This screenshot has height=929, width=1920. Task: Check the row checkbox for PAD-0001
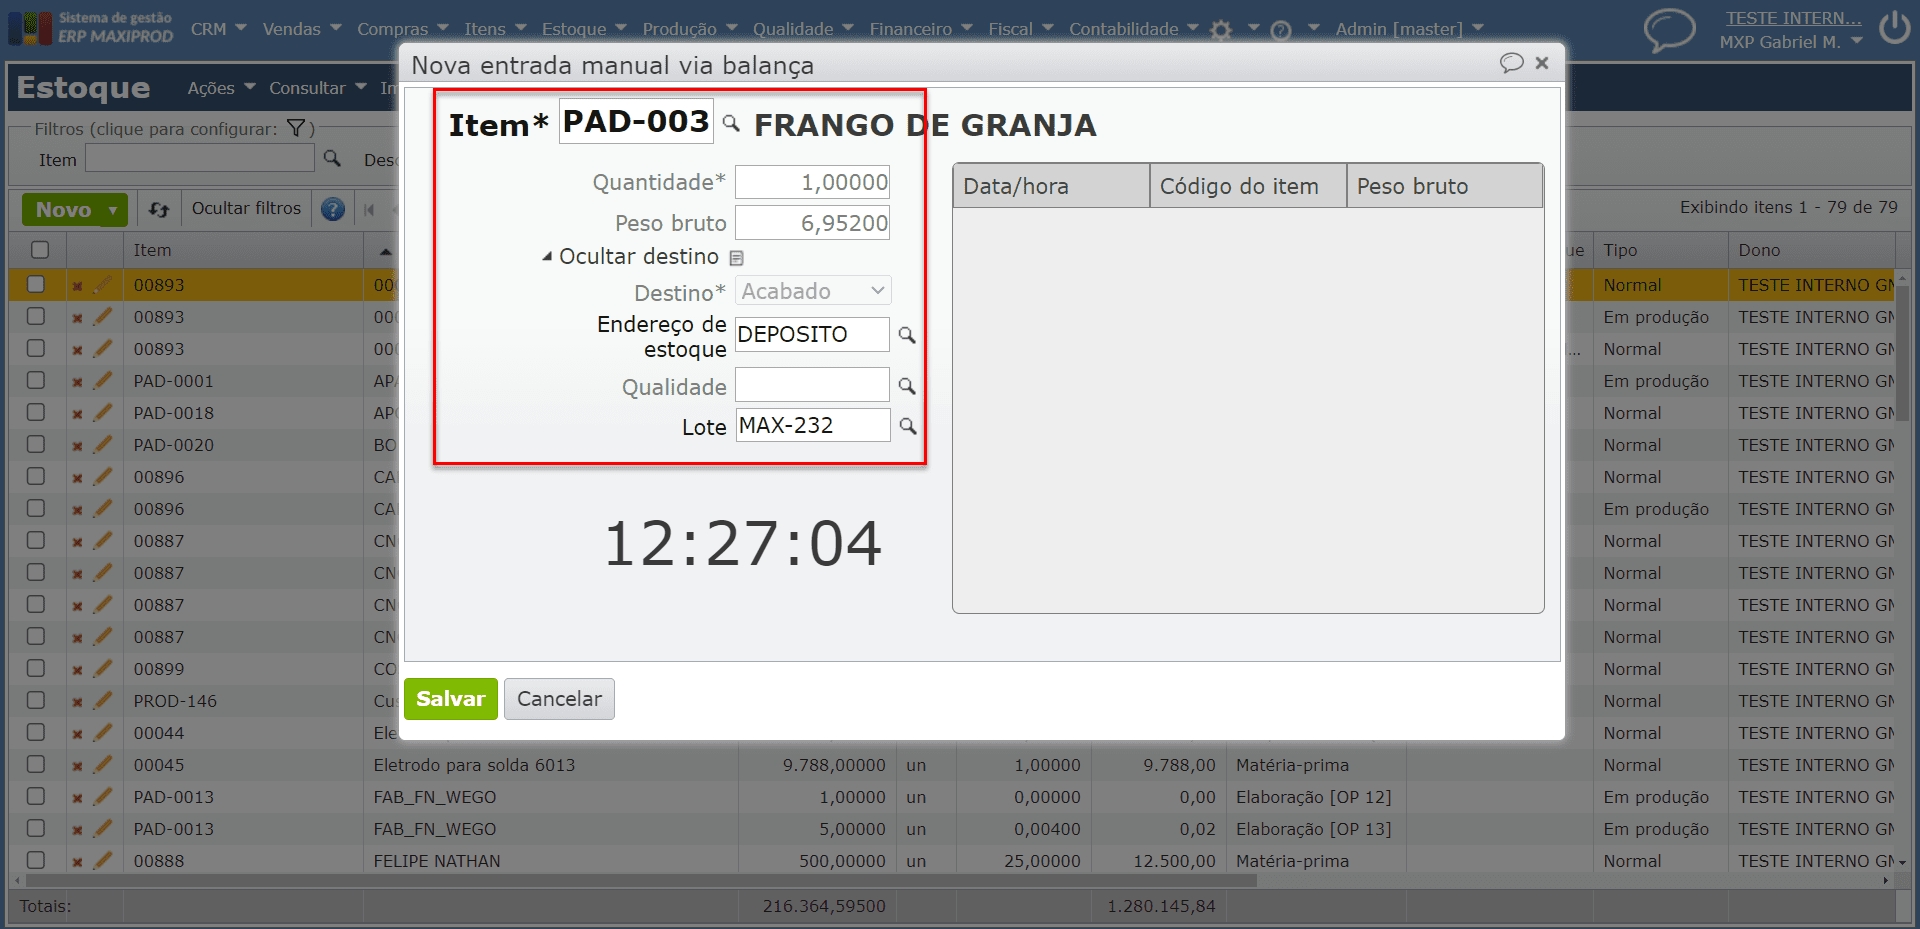[x=36, y=380]
